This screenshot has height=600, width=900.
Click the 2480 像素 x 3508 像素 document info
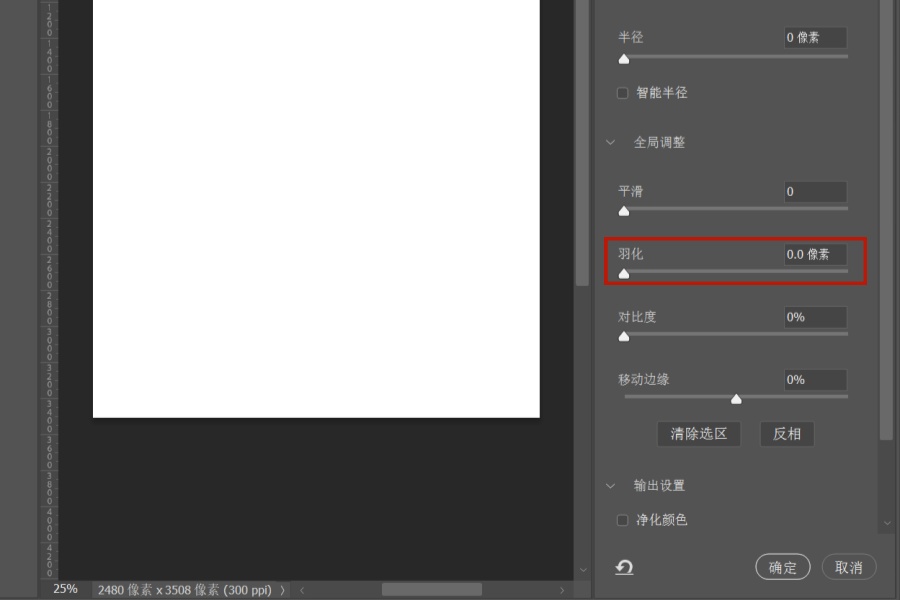[x=184, y=590]
